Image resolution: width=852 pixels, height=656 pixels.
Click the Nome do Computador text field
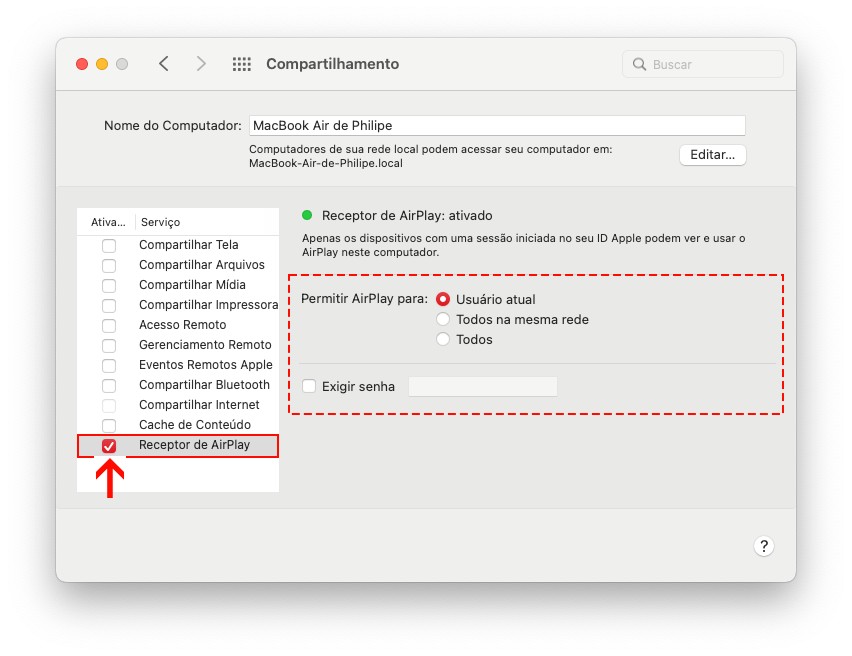[x=496, y=126]
